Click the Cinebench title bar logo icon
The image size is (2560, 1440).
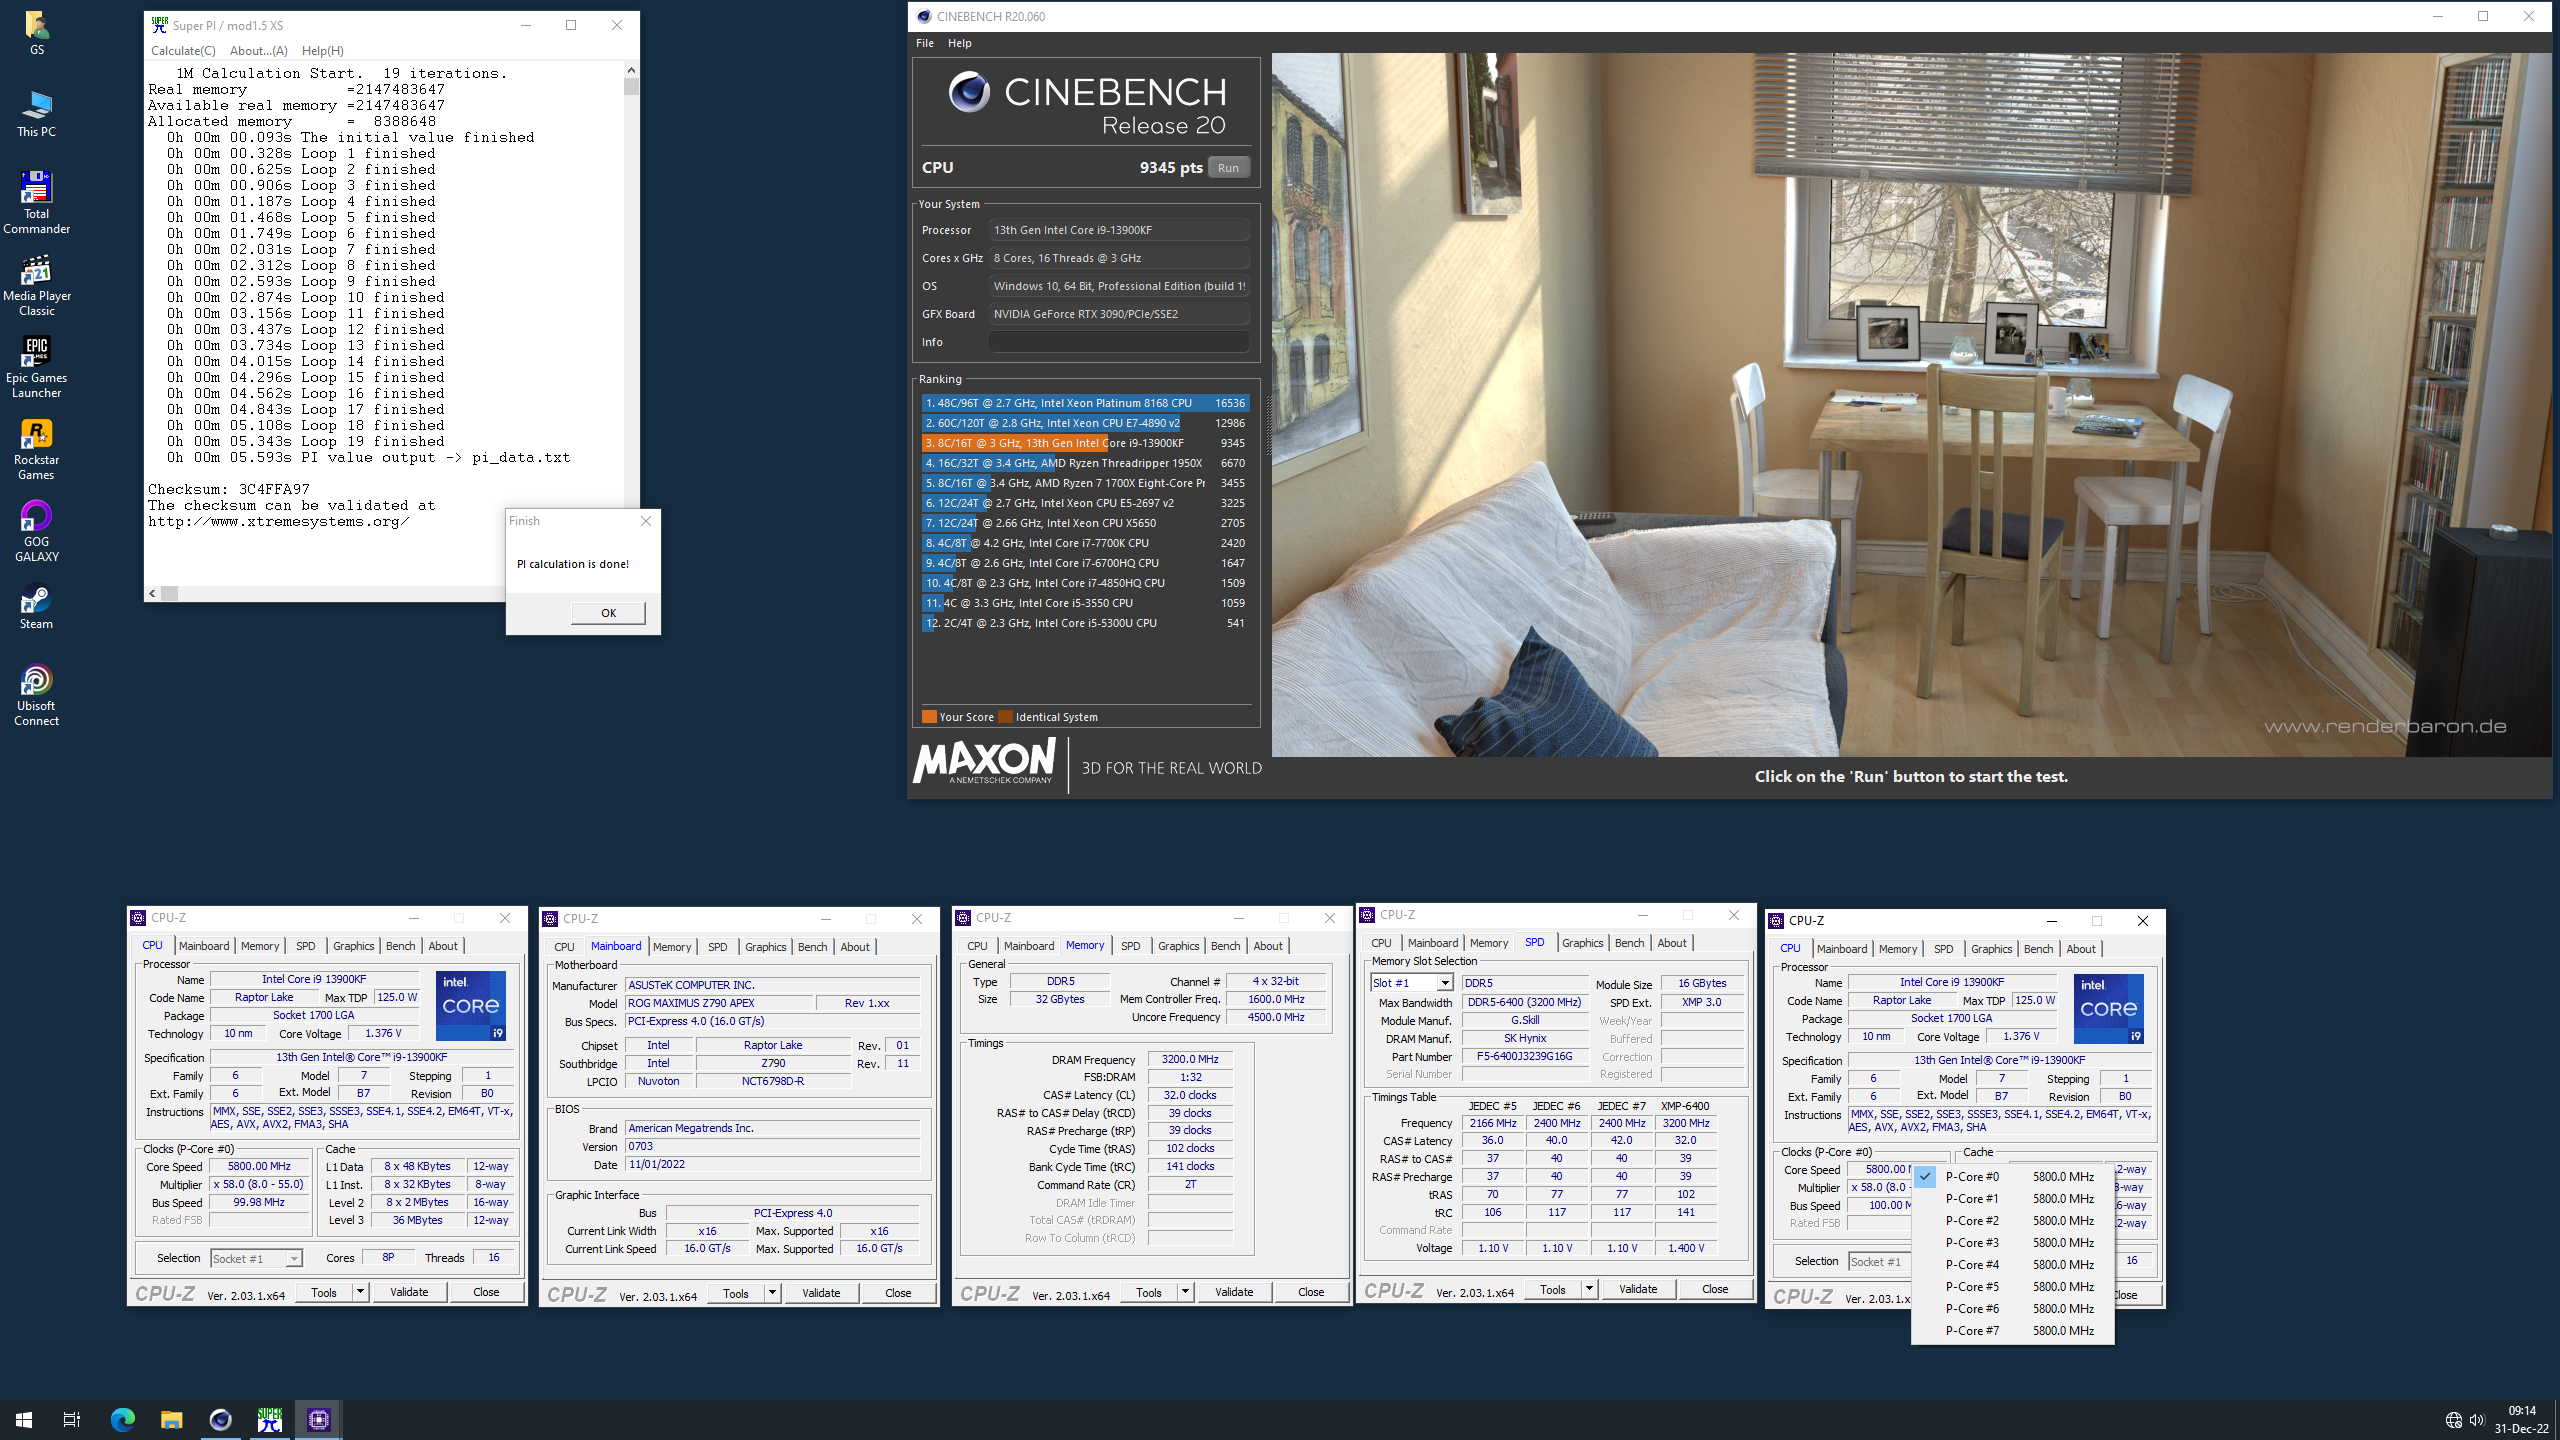(x=924, y=16)
